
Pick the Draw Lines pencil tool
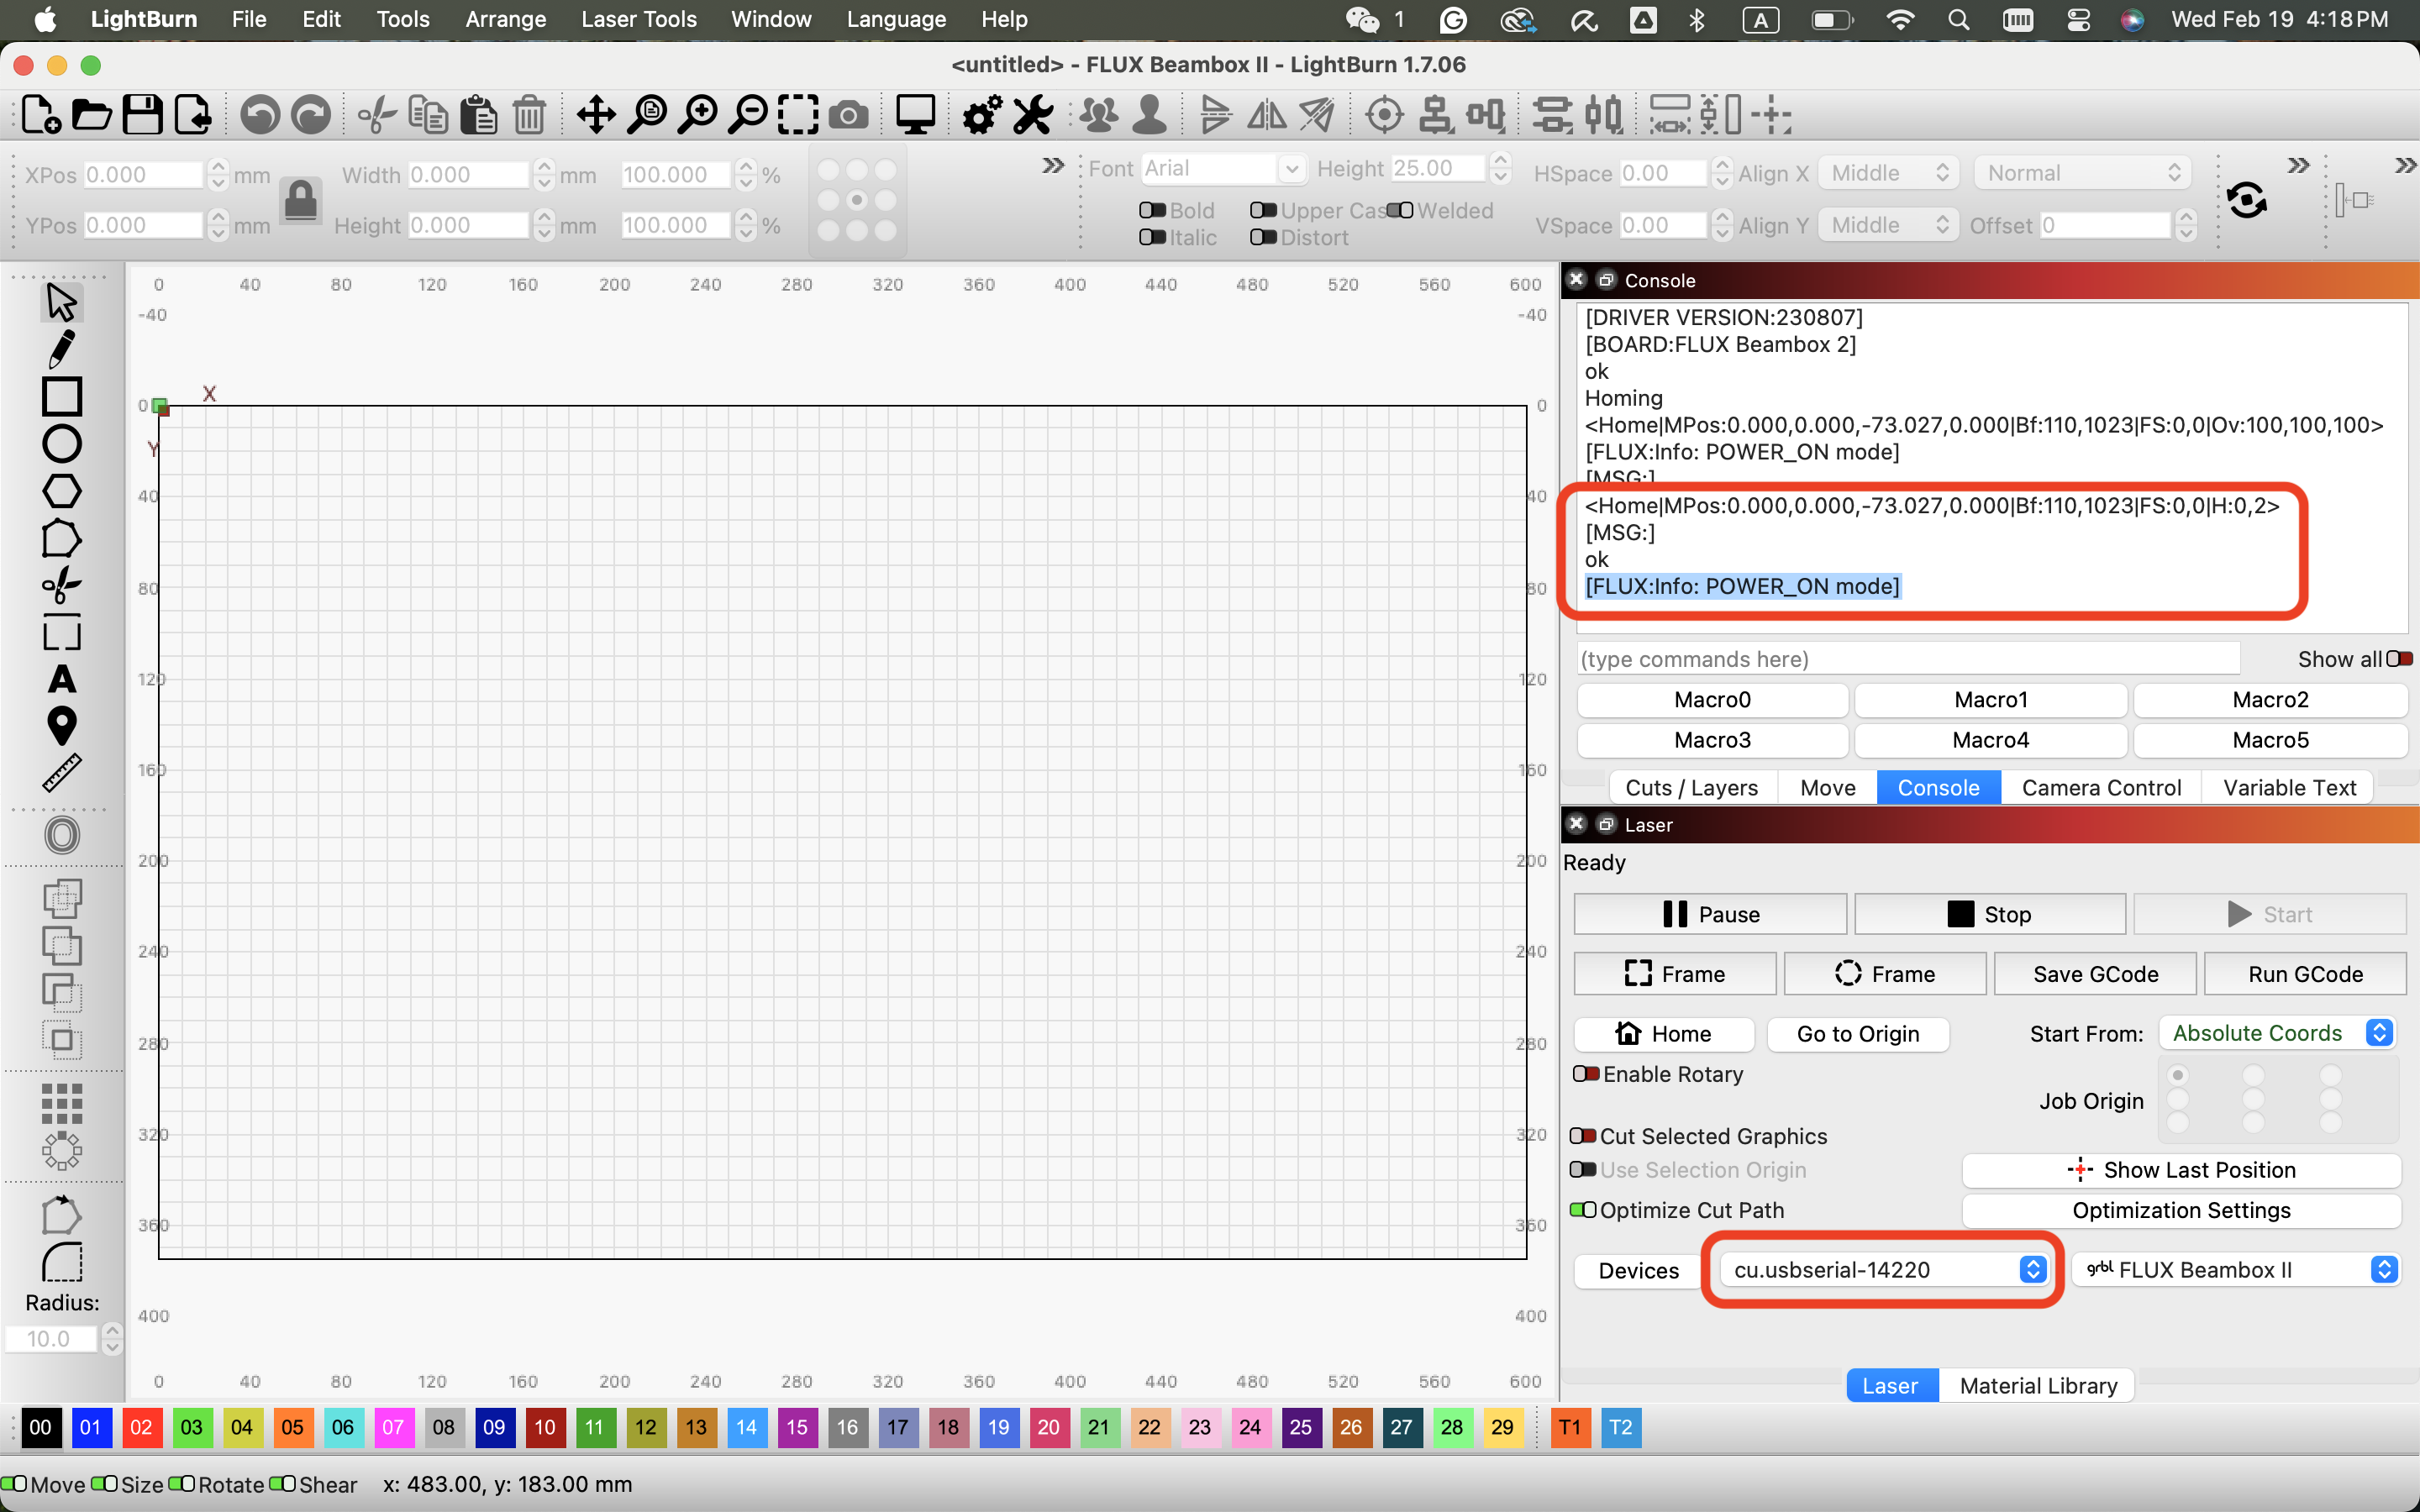pyautogui.click(x=61, y=349)
